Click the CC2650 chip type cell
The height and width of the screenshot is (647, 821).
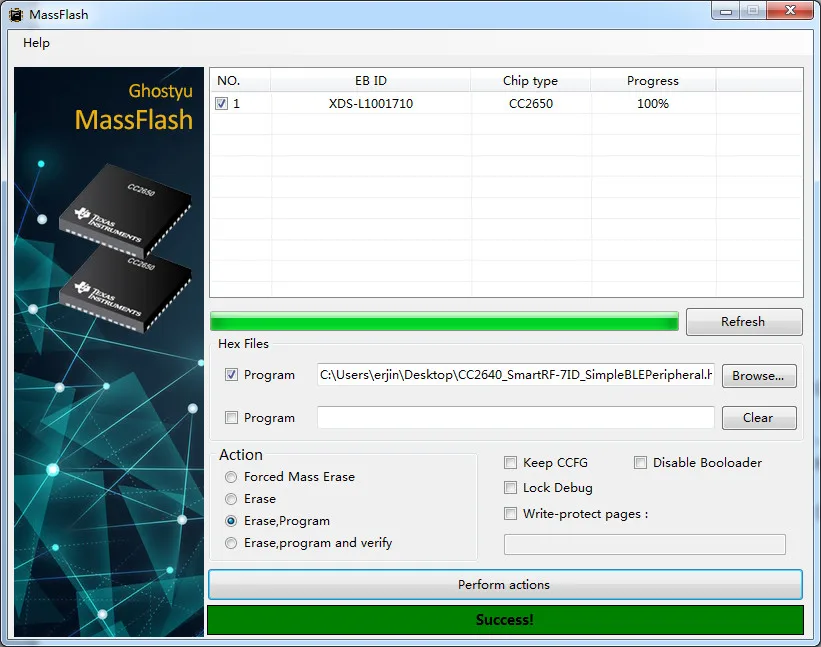pyautogui.click(x=531, y=104)
